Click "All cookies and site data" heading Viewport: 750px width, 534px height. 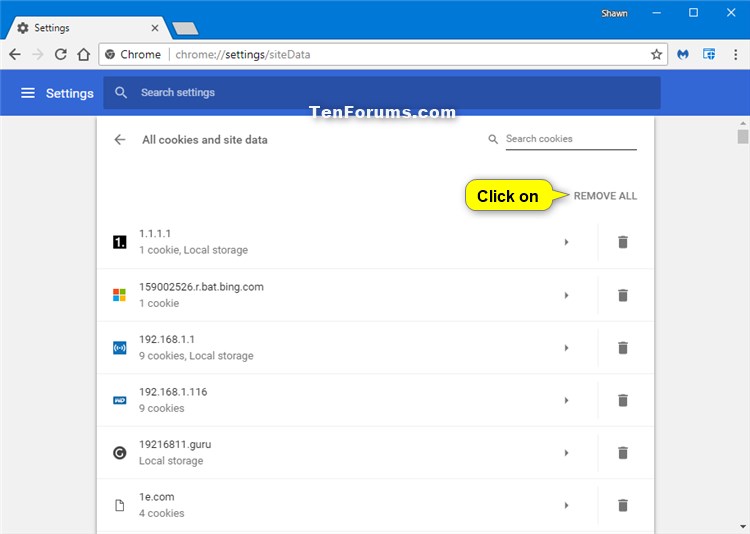[x=205, y=140]
